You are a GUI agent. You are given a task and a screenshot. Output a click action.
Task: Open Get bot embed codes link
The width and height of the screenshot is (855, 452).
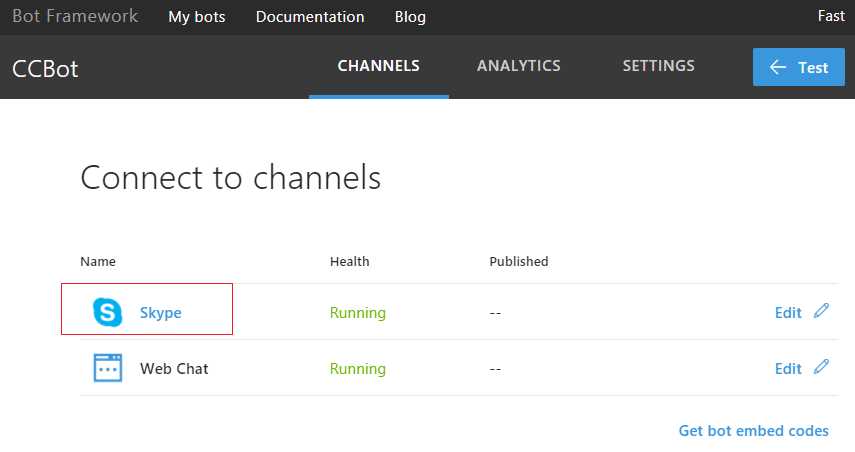754,431
